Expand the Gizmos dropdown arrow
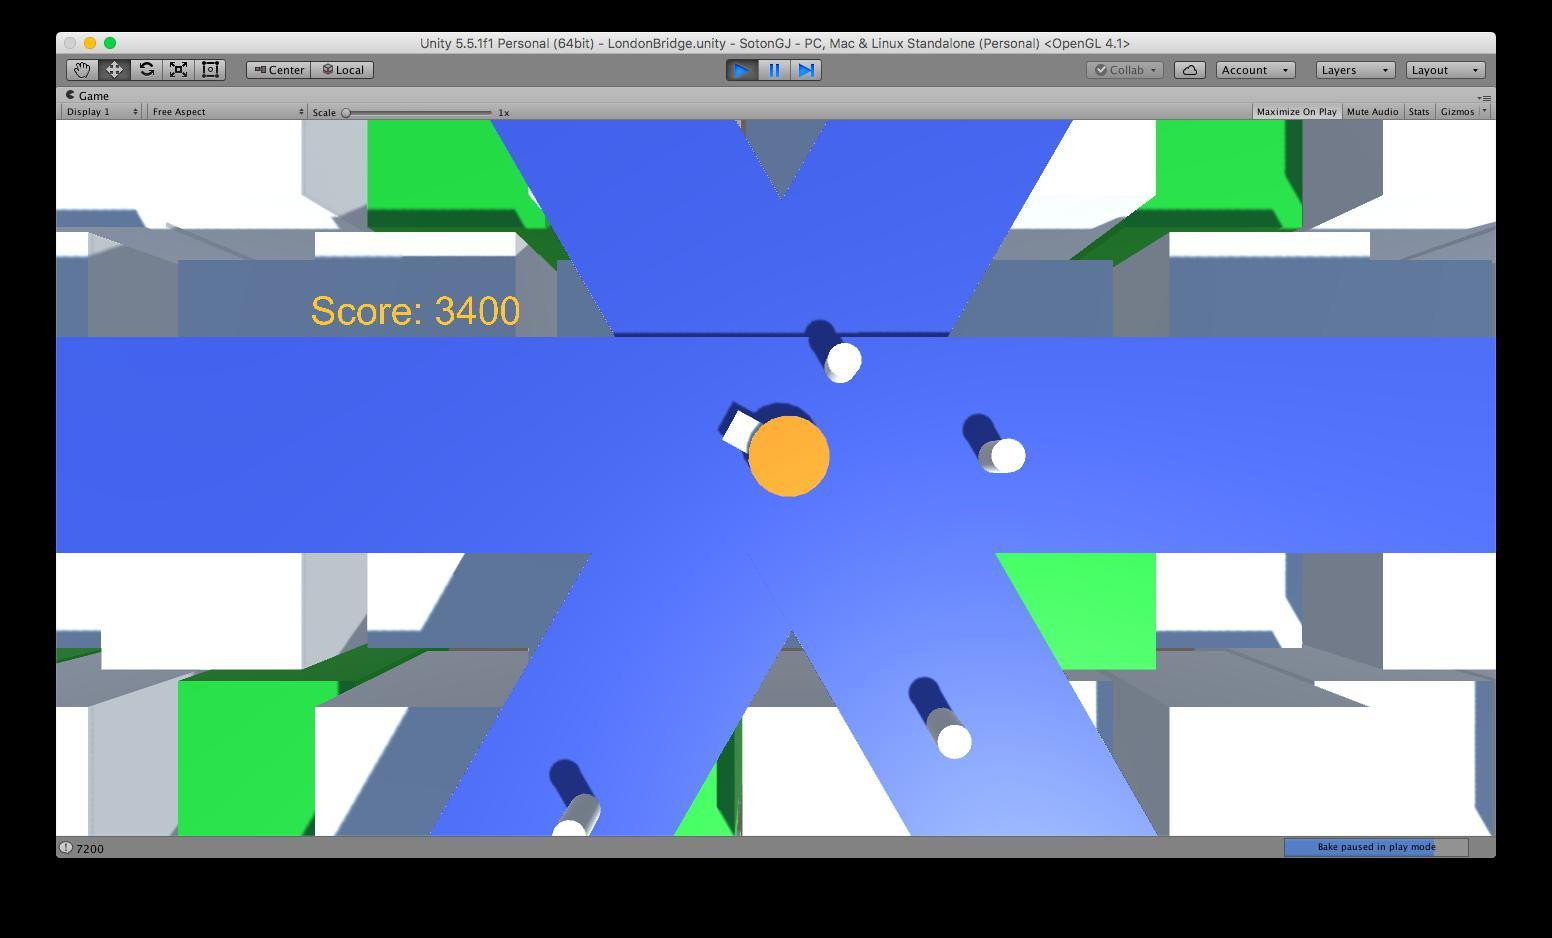 point(1484,112)
